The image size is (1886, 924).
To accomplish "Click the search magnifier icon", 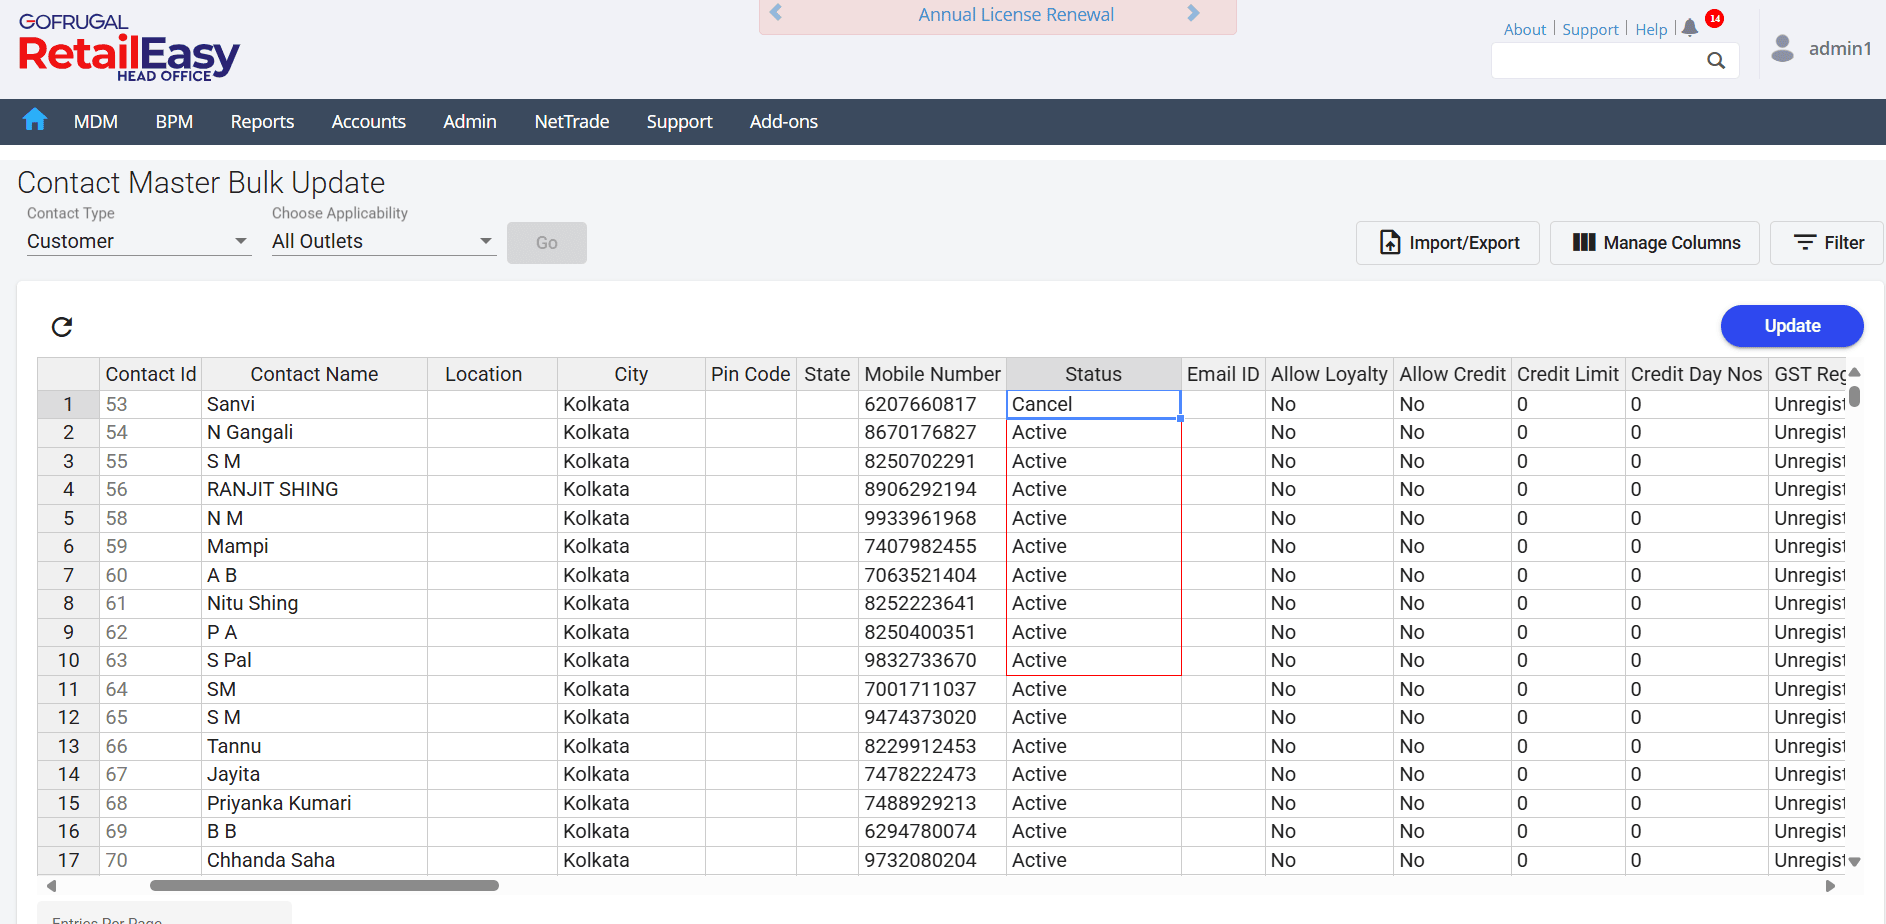I will click(1716, 61).
